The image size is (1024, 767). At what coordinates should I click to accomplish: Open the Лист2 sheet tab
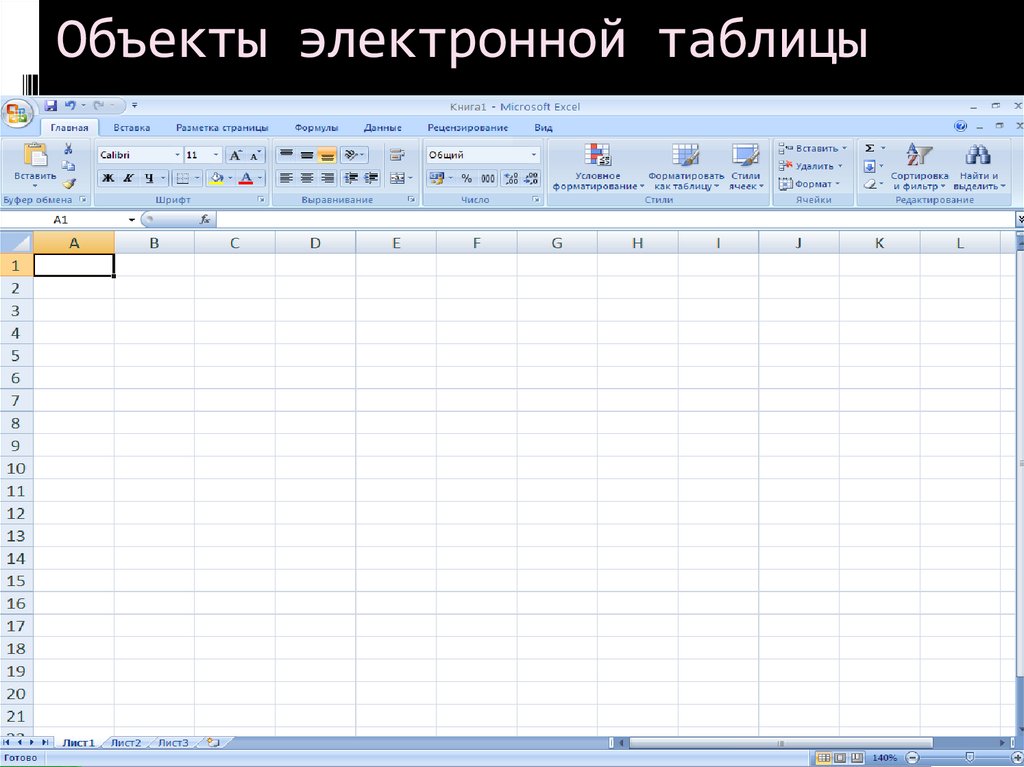pos(126,742)
